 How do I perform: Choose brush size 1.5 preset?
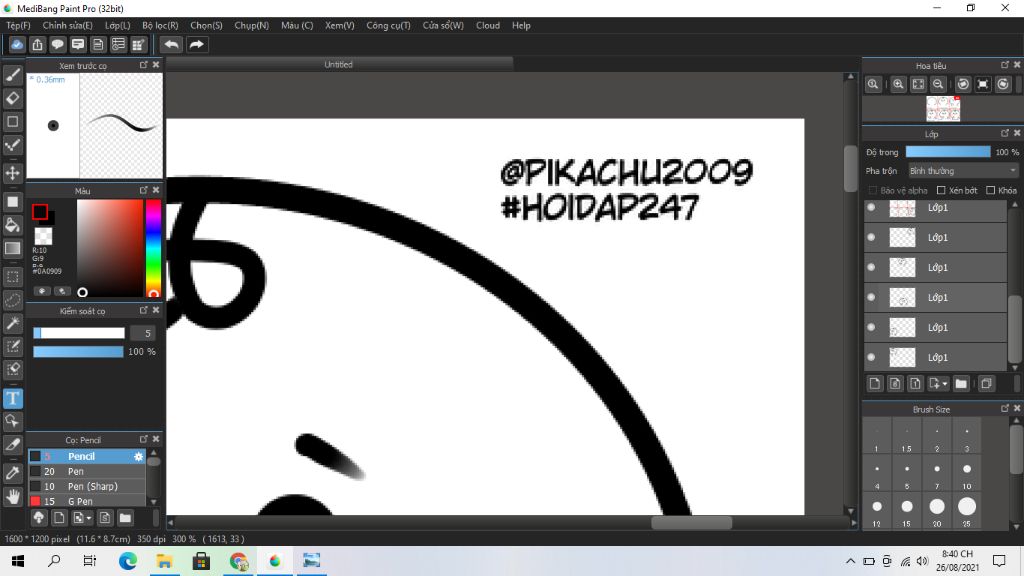click(x=906, y=437)
